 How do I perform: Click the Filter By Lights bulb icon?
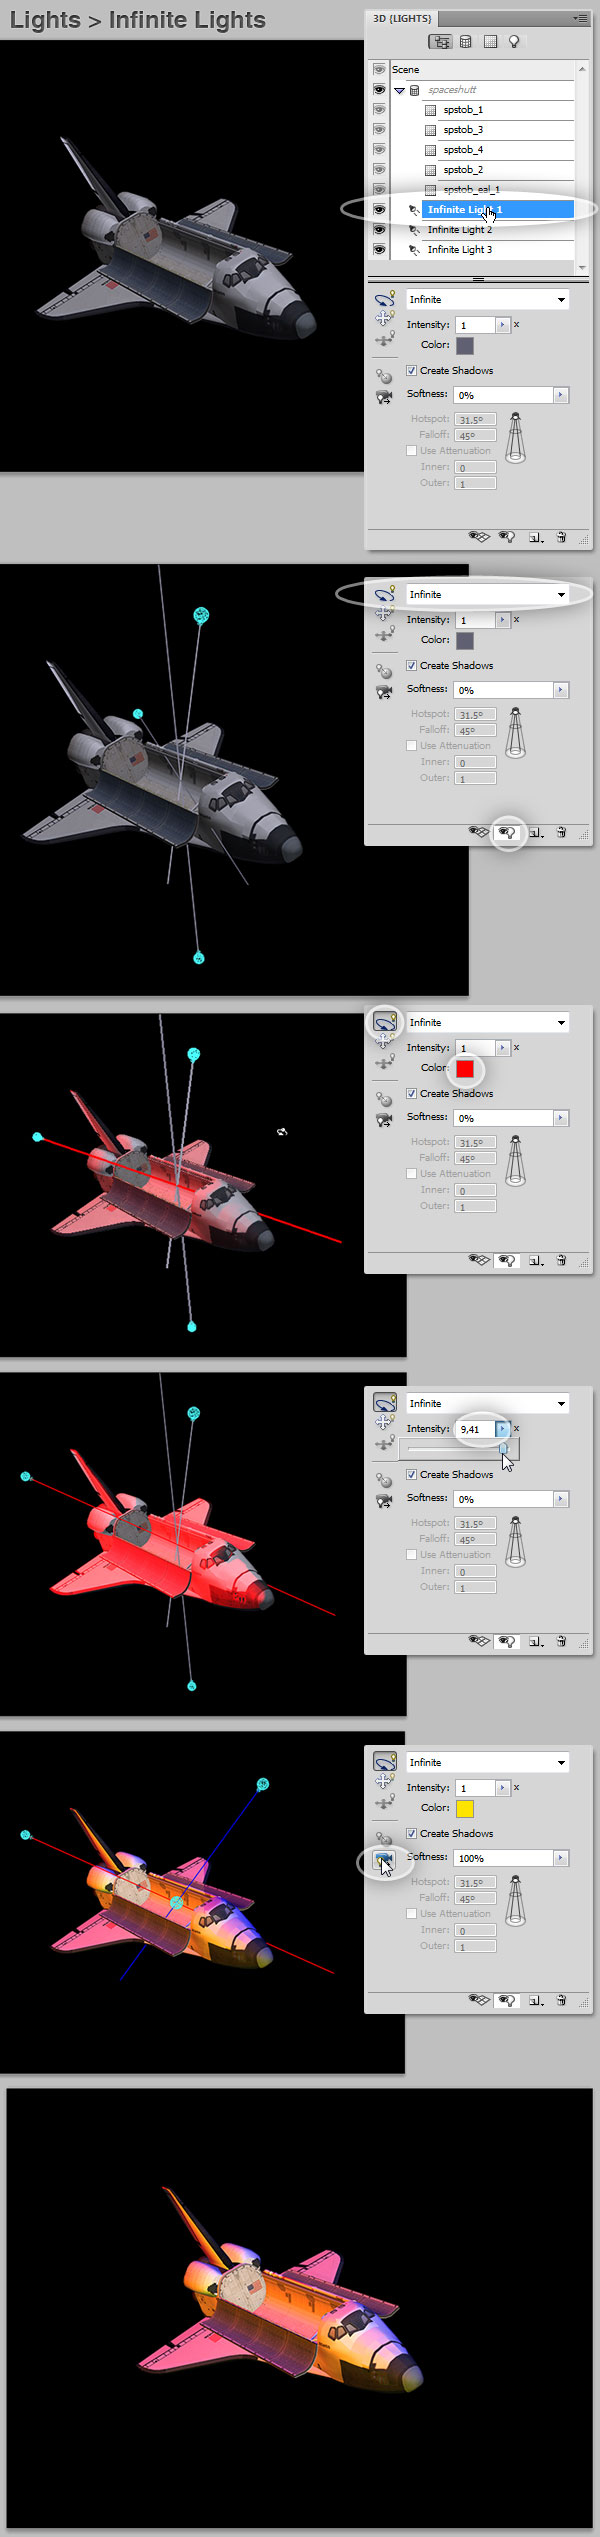[x=514, y=42]
